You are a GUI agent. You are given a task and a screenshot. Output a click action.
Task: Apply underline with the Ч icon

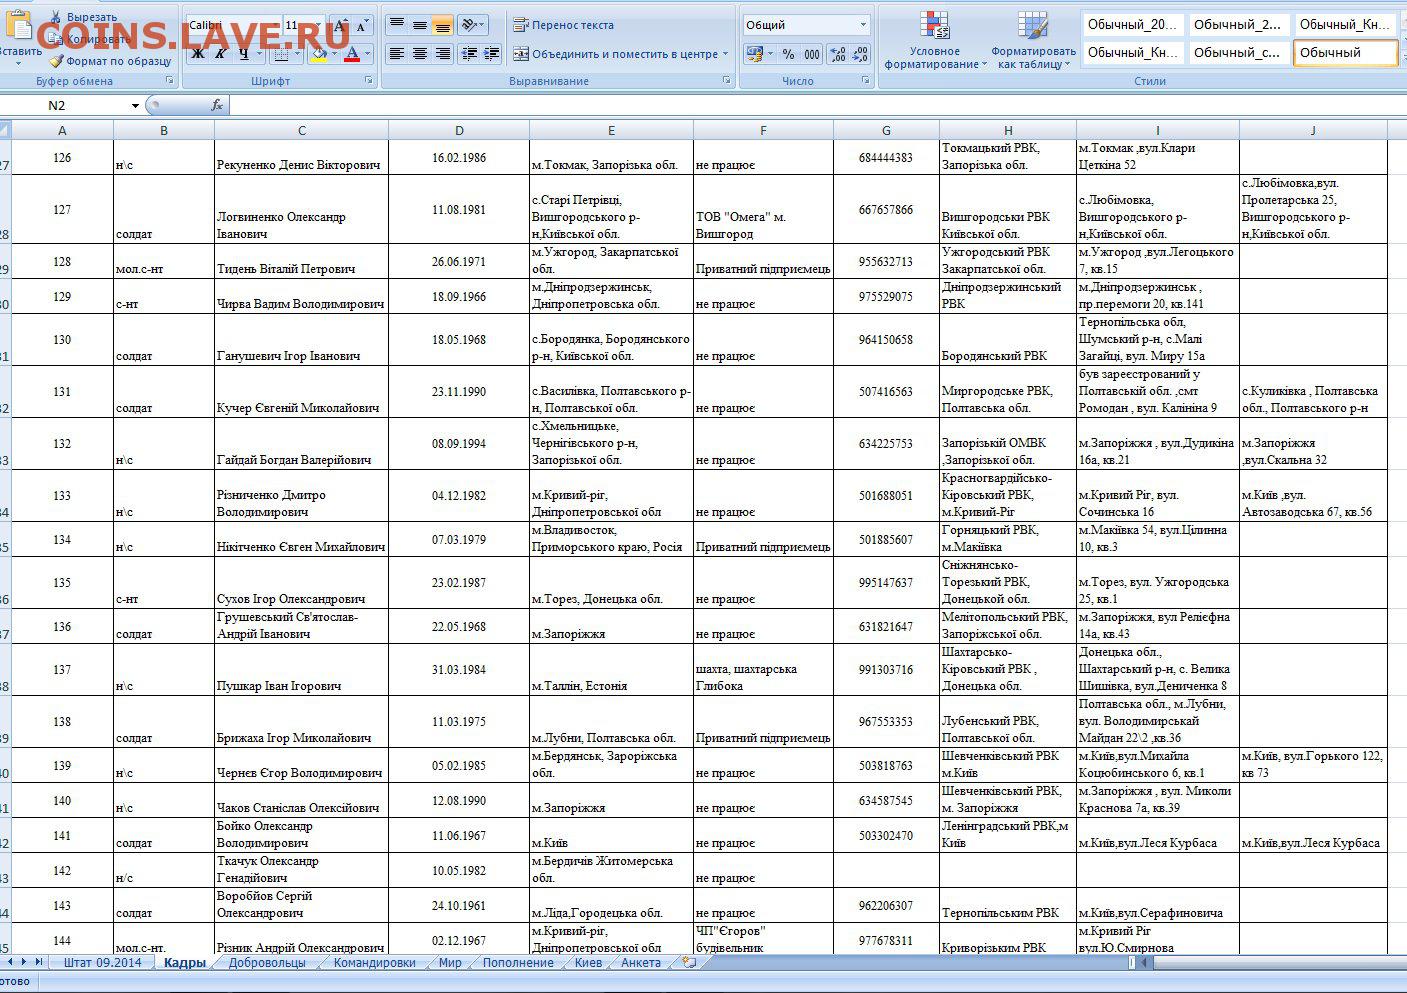point(243,54)
